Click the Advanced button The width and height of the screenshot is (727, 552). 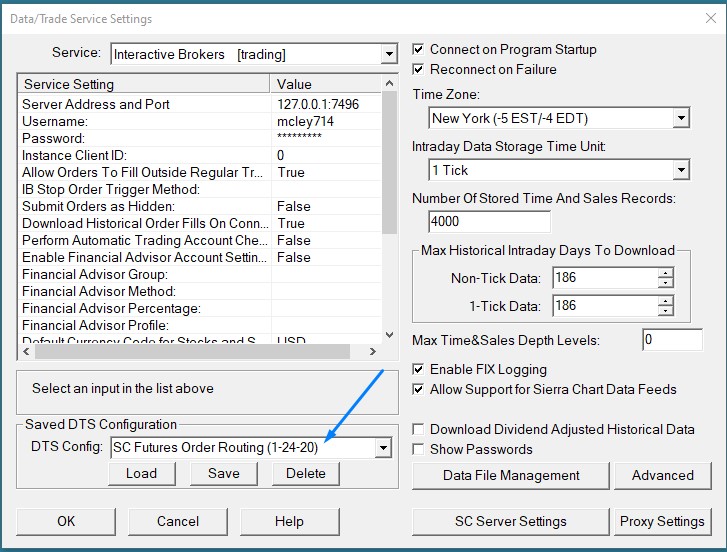(x=663, y=476)
